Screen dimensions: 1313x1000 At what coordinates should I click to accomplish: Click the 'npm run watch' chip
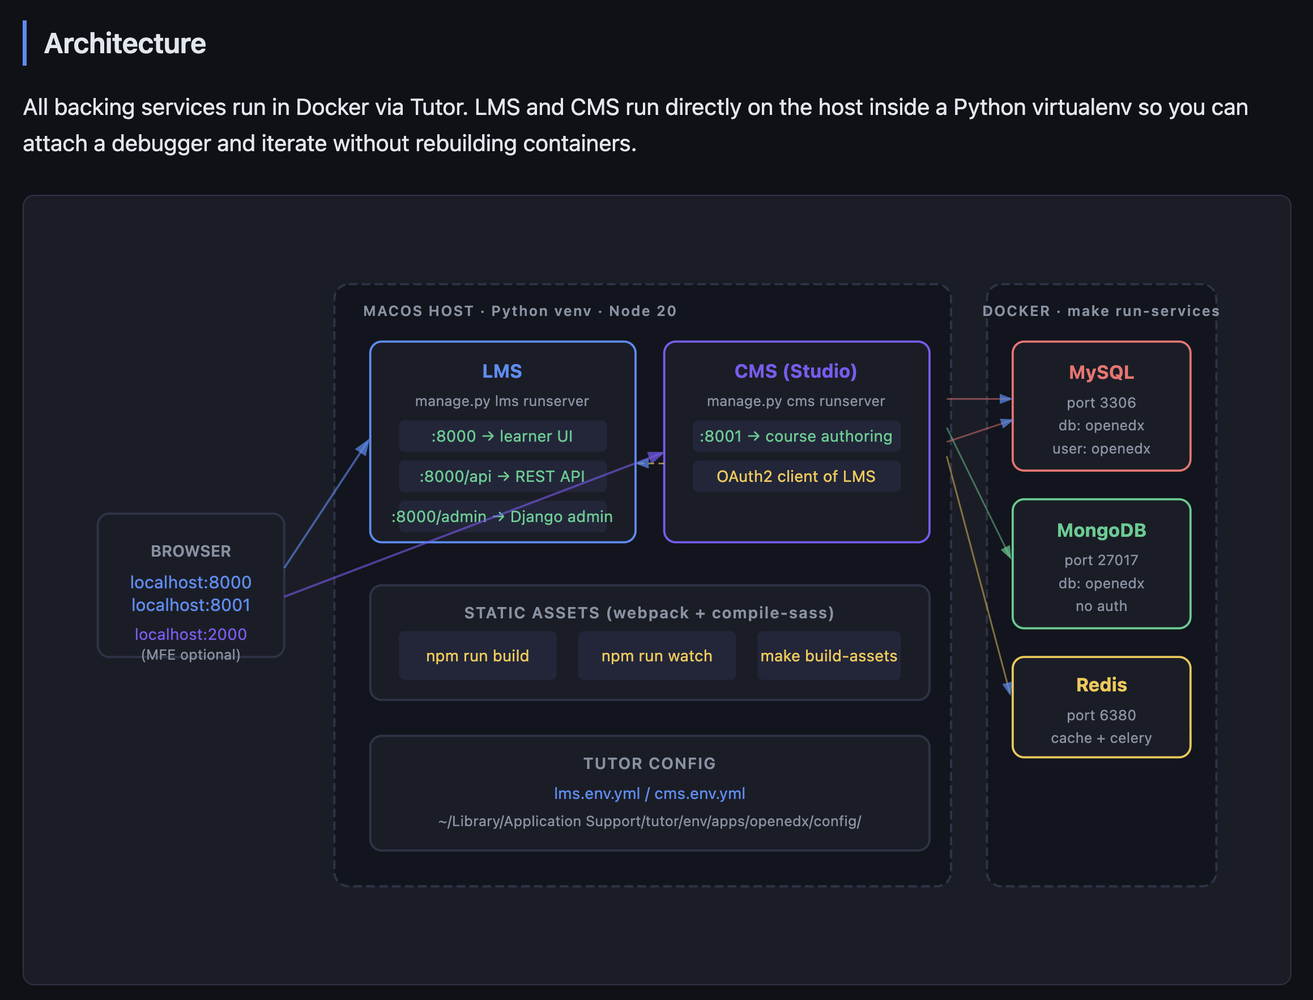pos(657,656)
